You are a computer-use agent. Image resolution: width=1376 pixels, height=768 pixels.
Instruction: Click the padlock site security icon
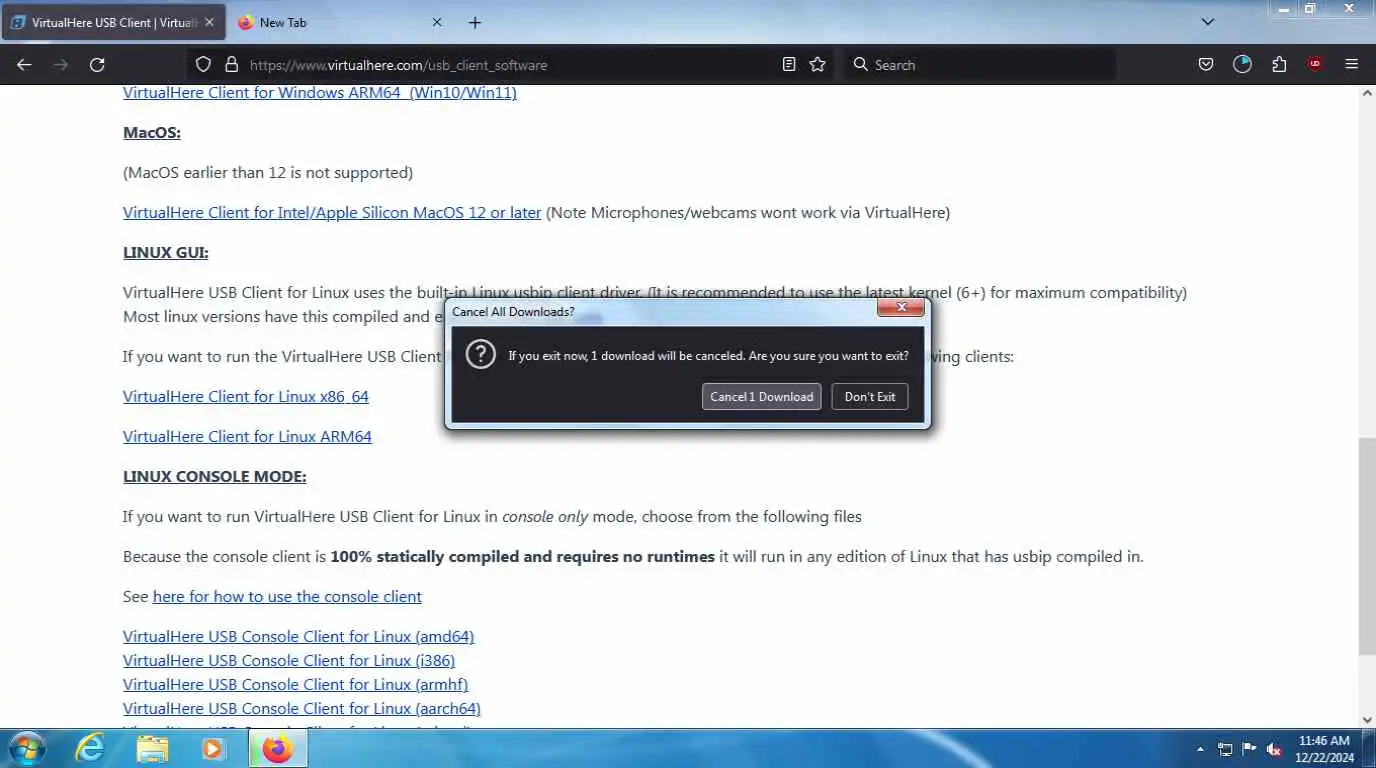point(231,64)
